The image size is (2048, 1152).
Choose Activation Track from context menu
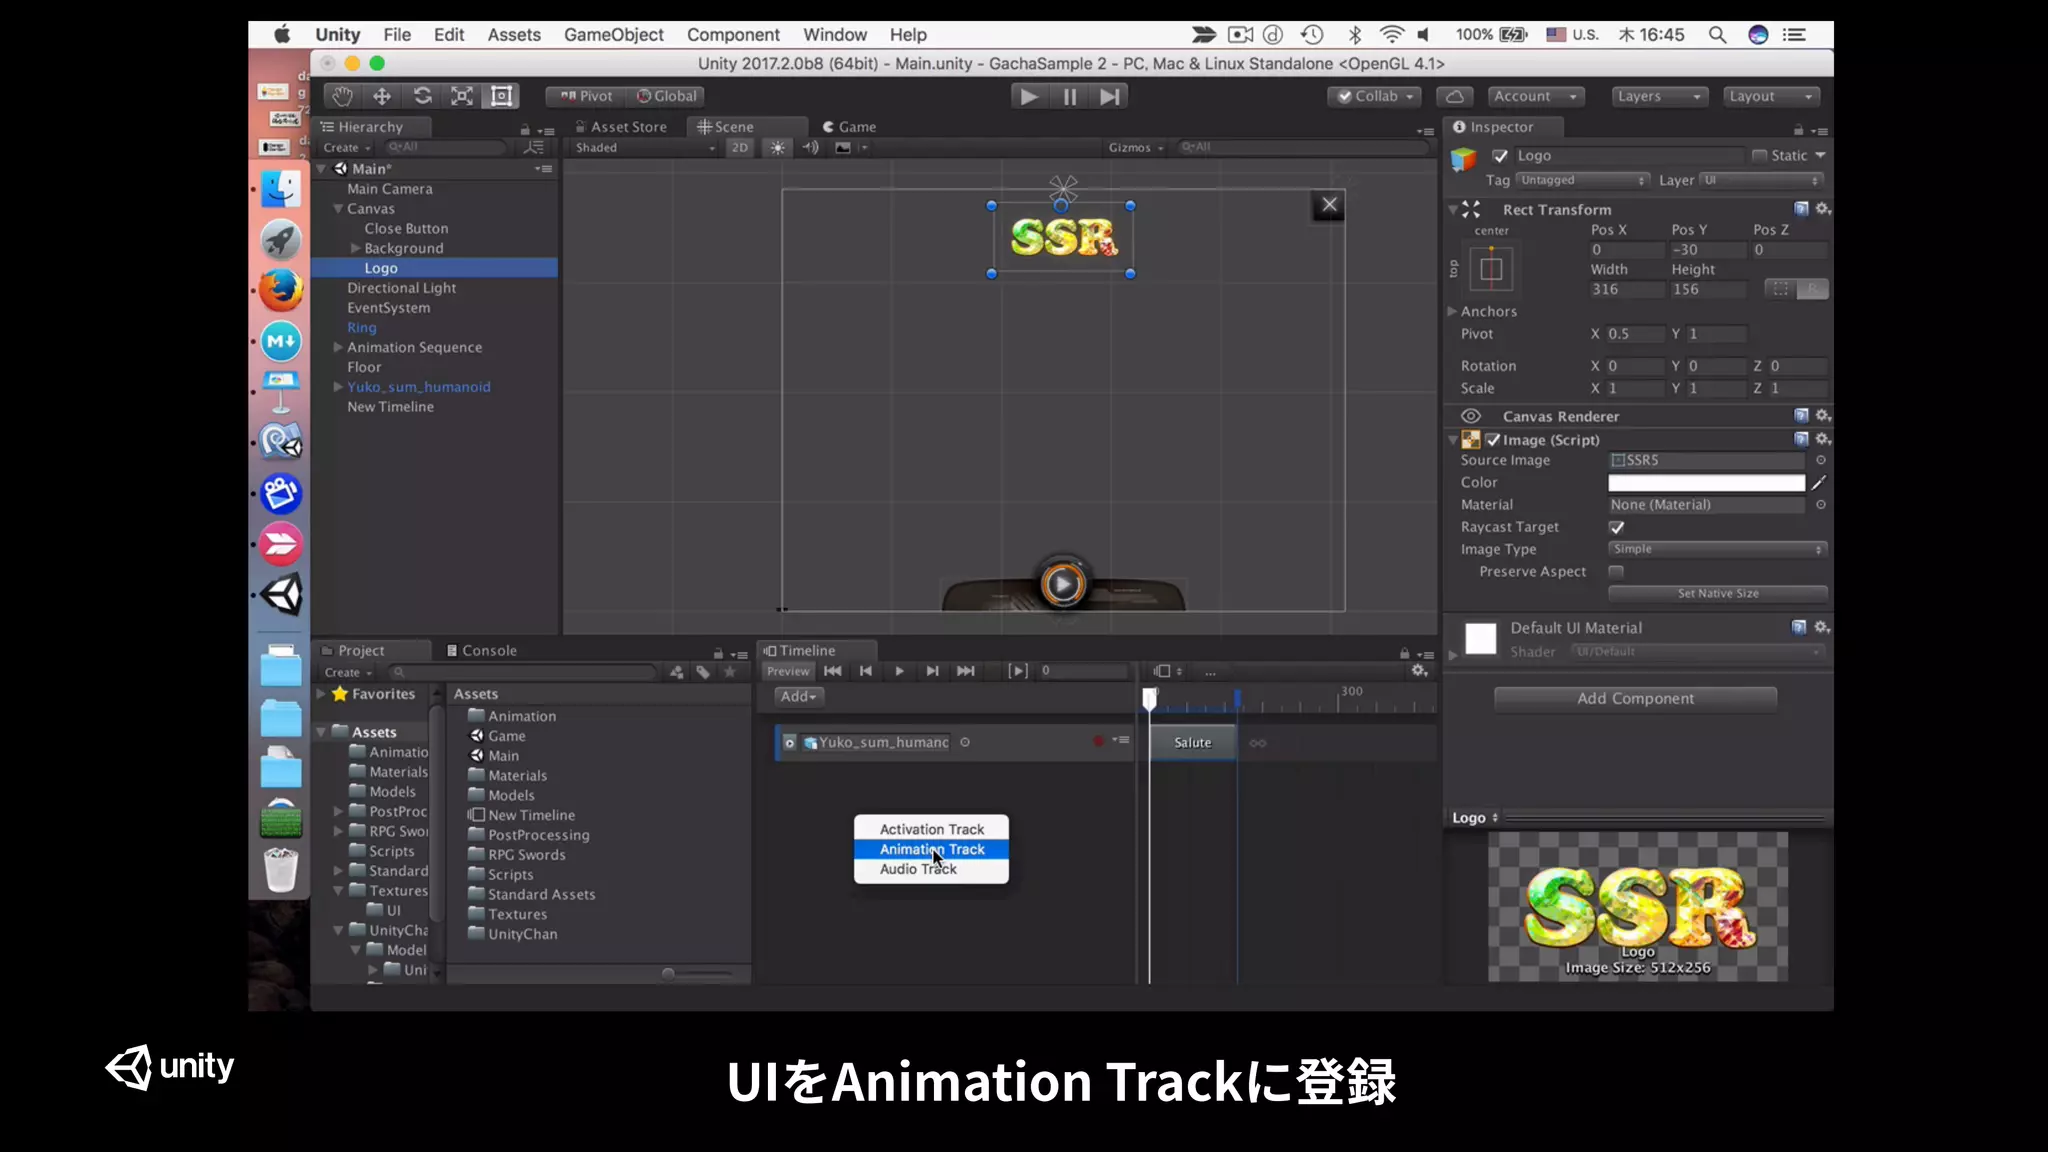click(x=931, y=829)
